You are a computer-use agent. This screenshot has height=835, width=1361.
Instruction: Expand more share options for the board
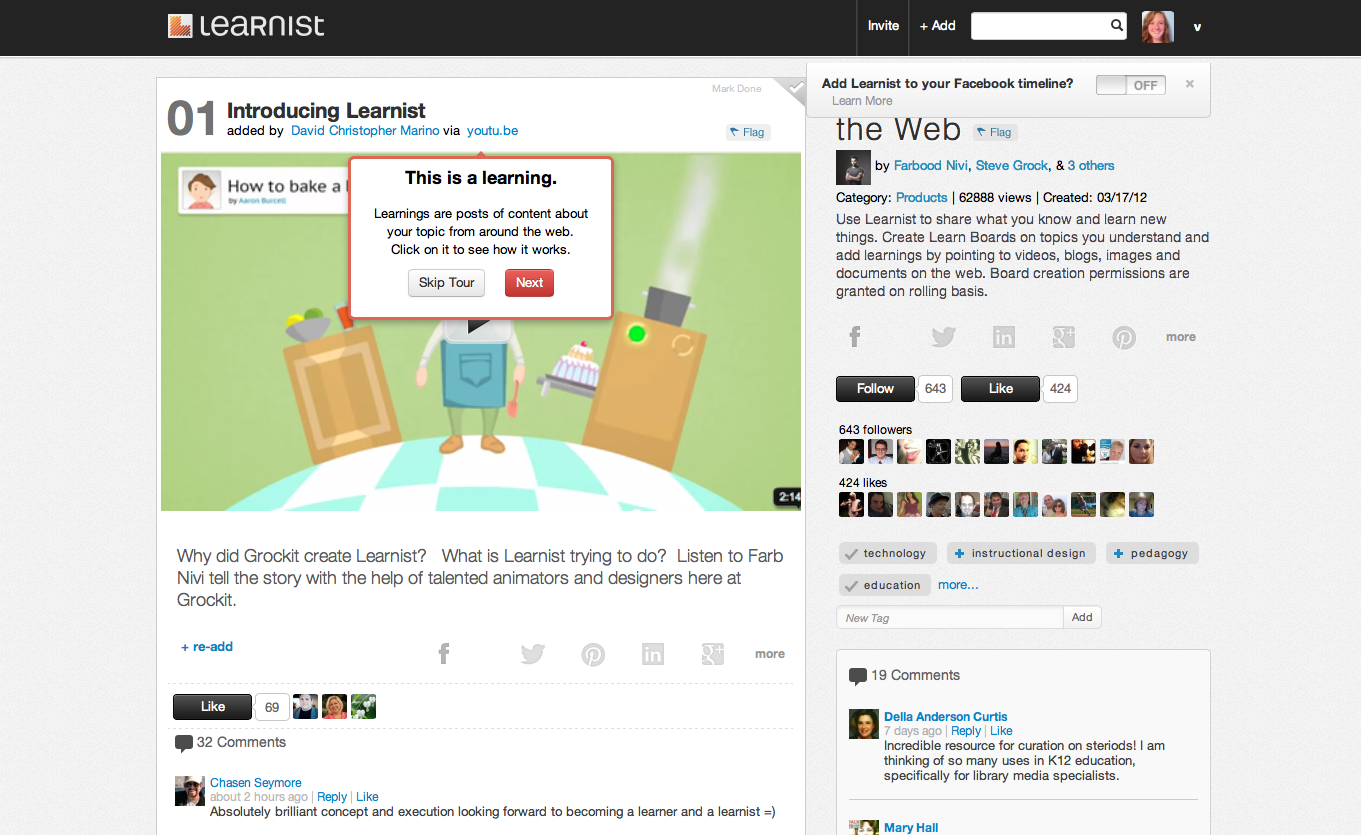(x=1180, y=337)
